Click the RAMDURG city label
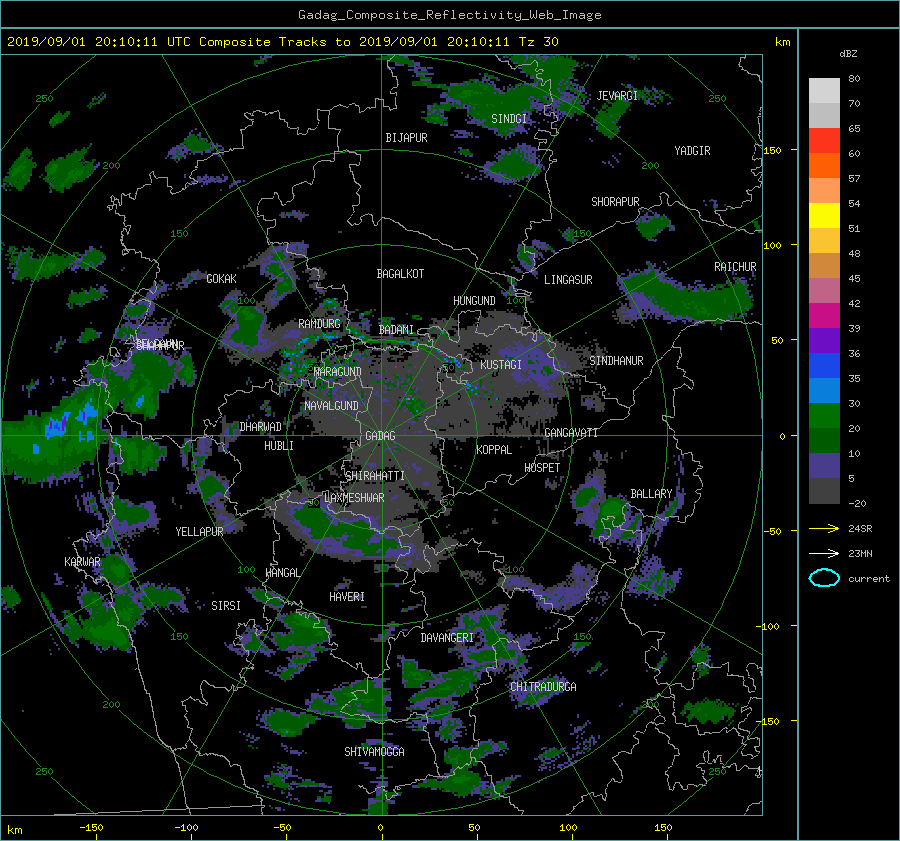The image size is (900, 841). 319,324
